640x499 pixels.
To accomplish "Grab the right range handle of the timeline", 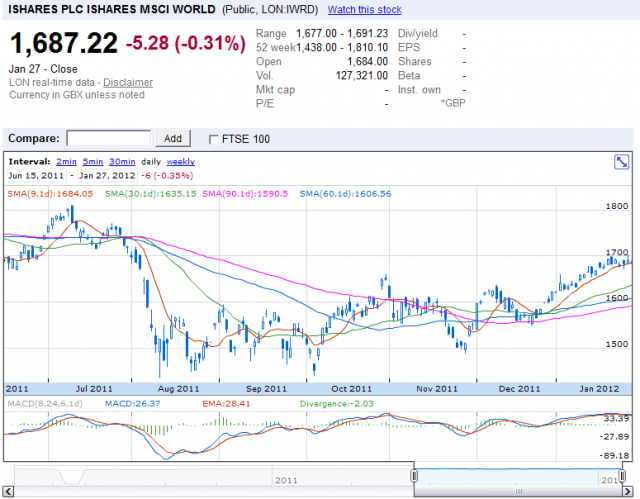I will (622, 476).
